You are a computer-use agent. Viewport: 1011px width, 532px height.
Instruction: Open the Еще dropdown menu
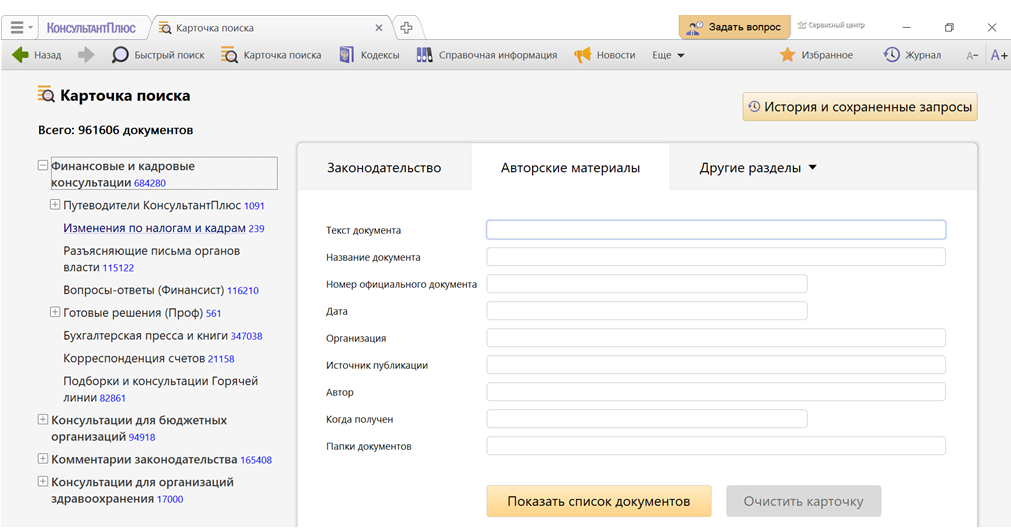click(668, 55)
